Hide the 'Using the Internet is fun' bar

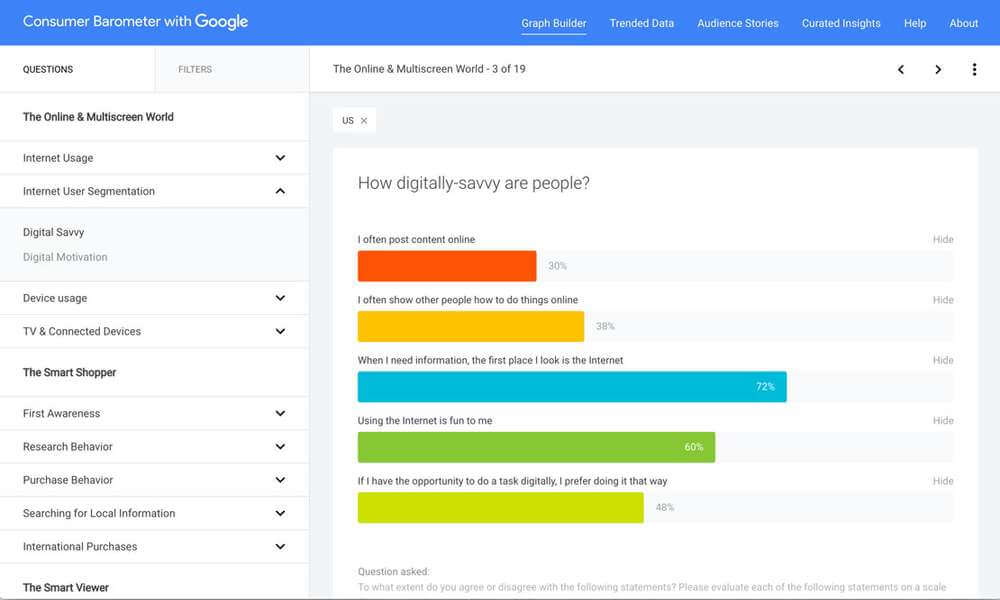[943, 421]
